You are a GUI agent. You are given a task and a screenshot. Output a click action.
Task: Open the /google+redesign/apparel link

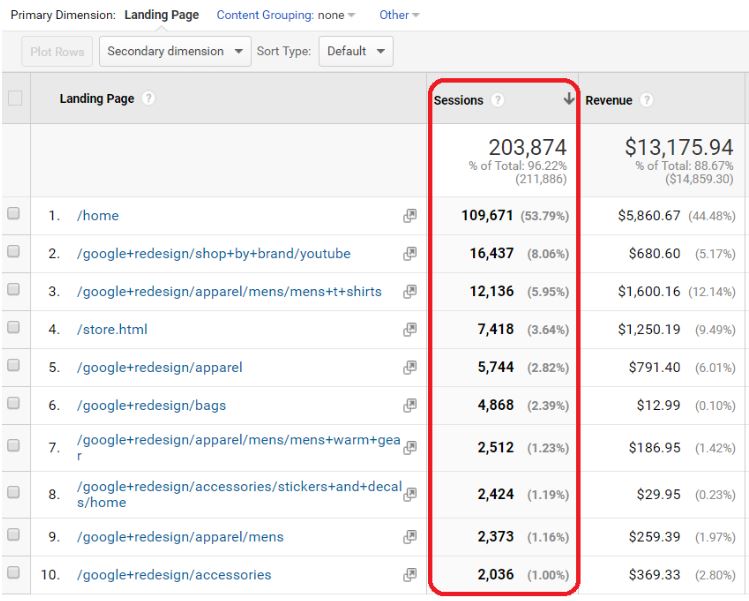pos(159,367)
